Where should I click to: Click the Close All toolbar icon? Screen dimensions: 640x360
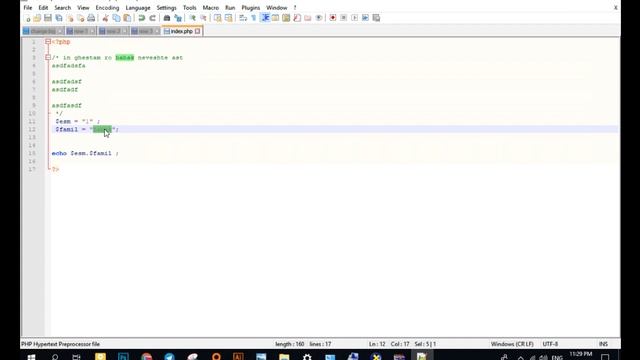coord(80,18)
